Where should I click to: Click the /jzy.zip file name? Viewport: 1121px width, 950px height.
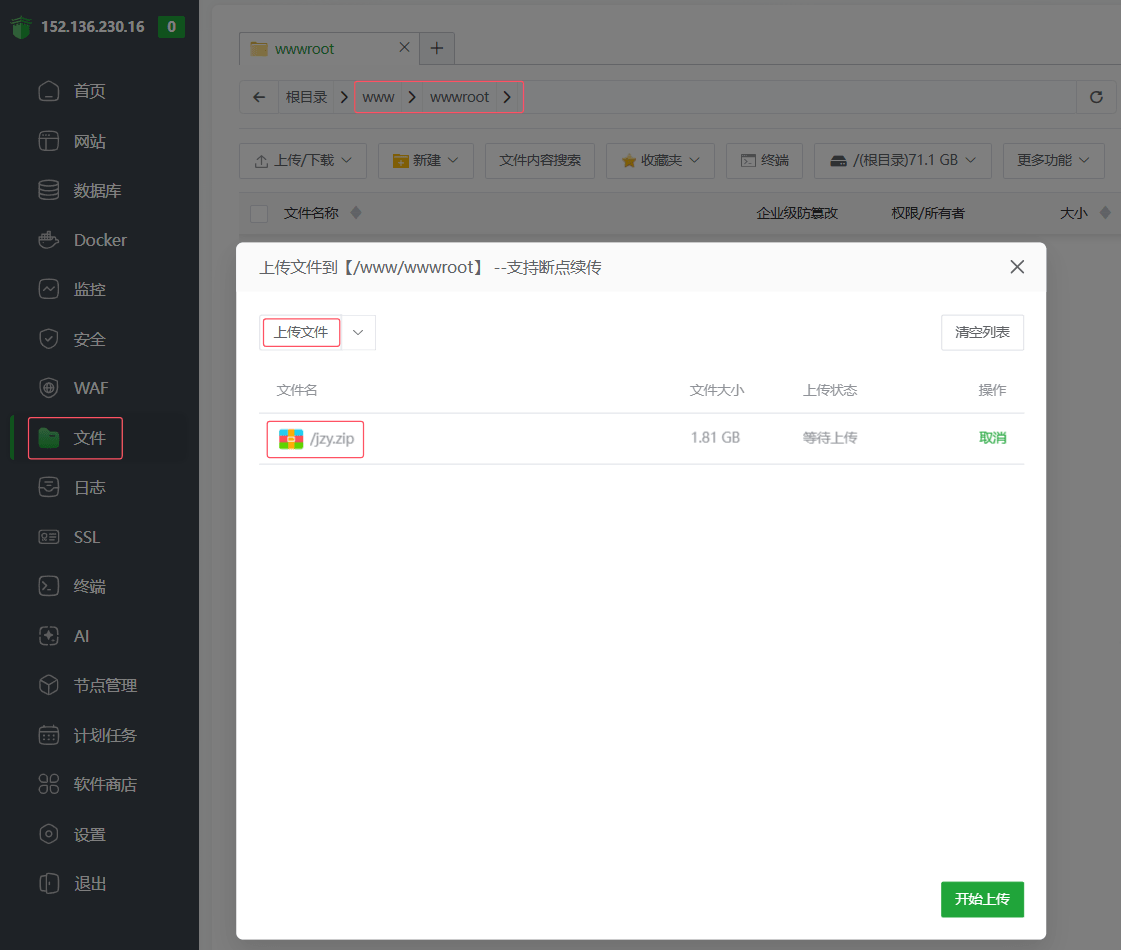332,438
